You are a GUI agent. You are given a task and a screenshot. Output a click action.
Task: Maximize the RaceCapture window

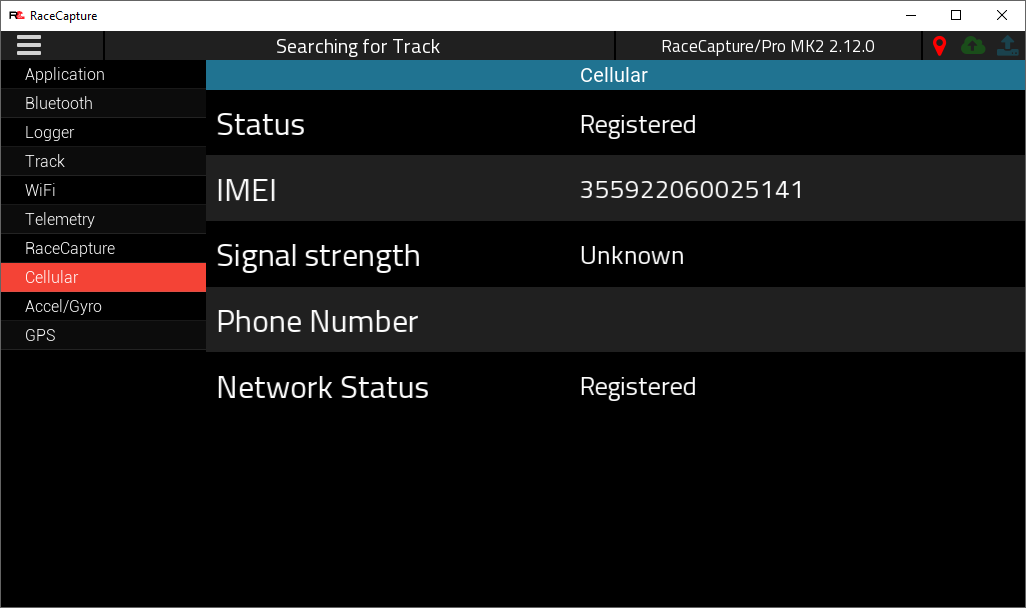coord(956,15)
